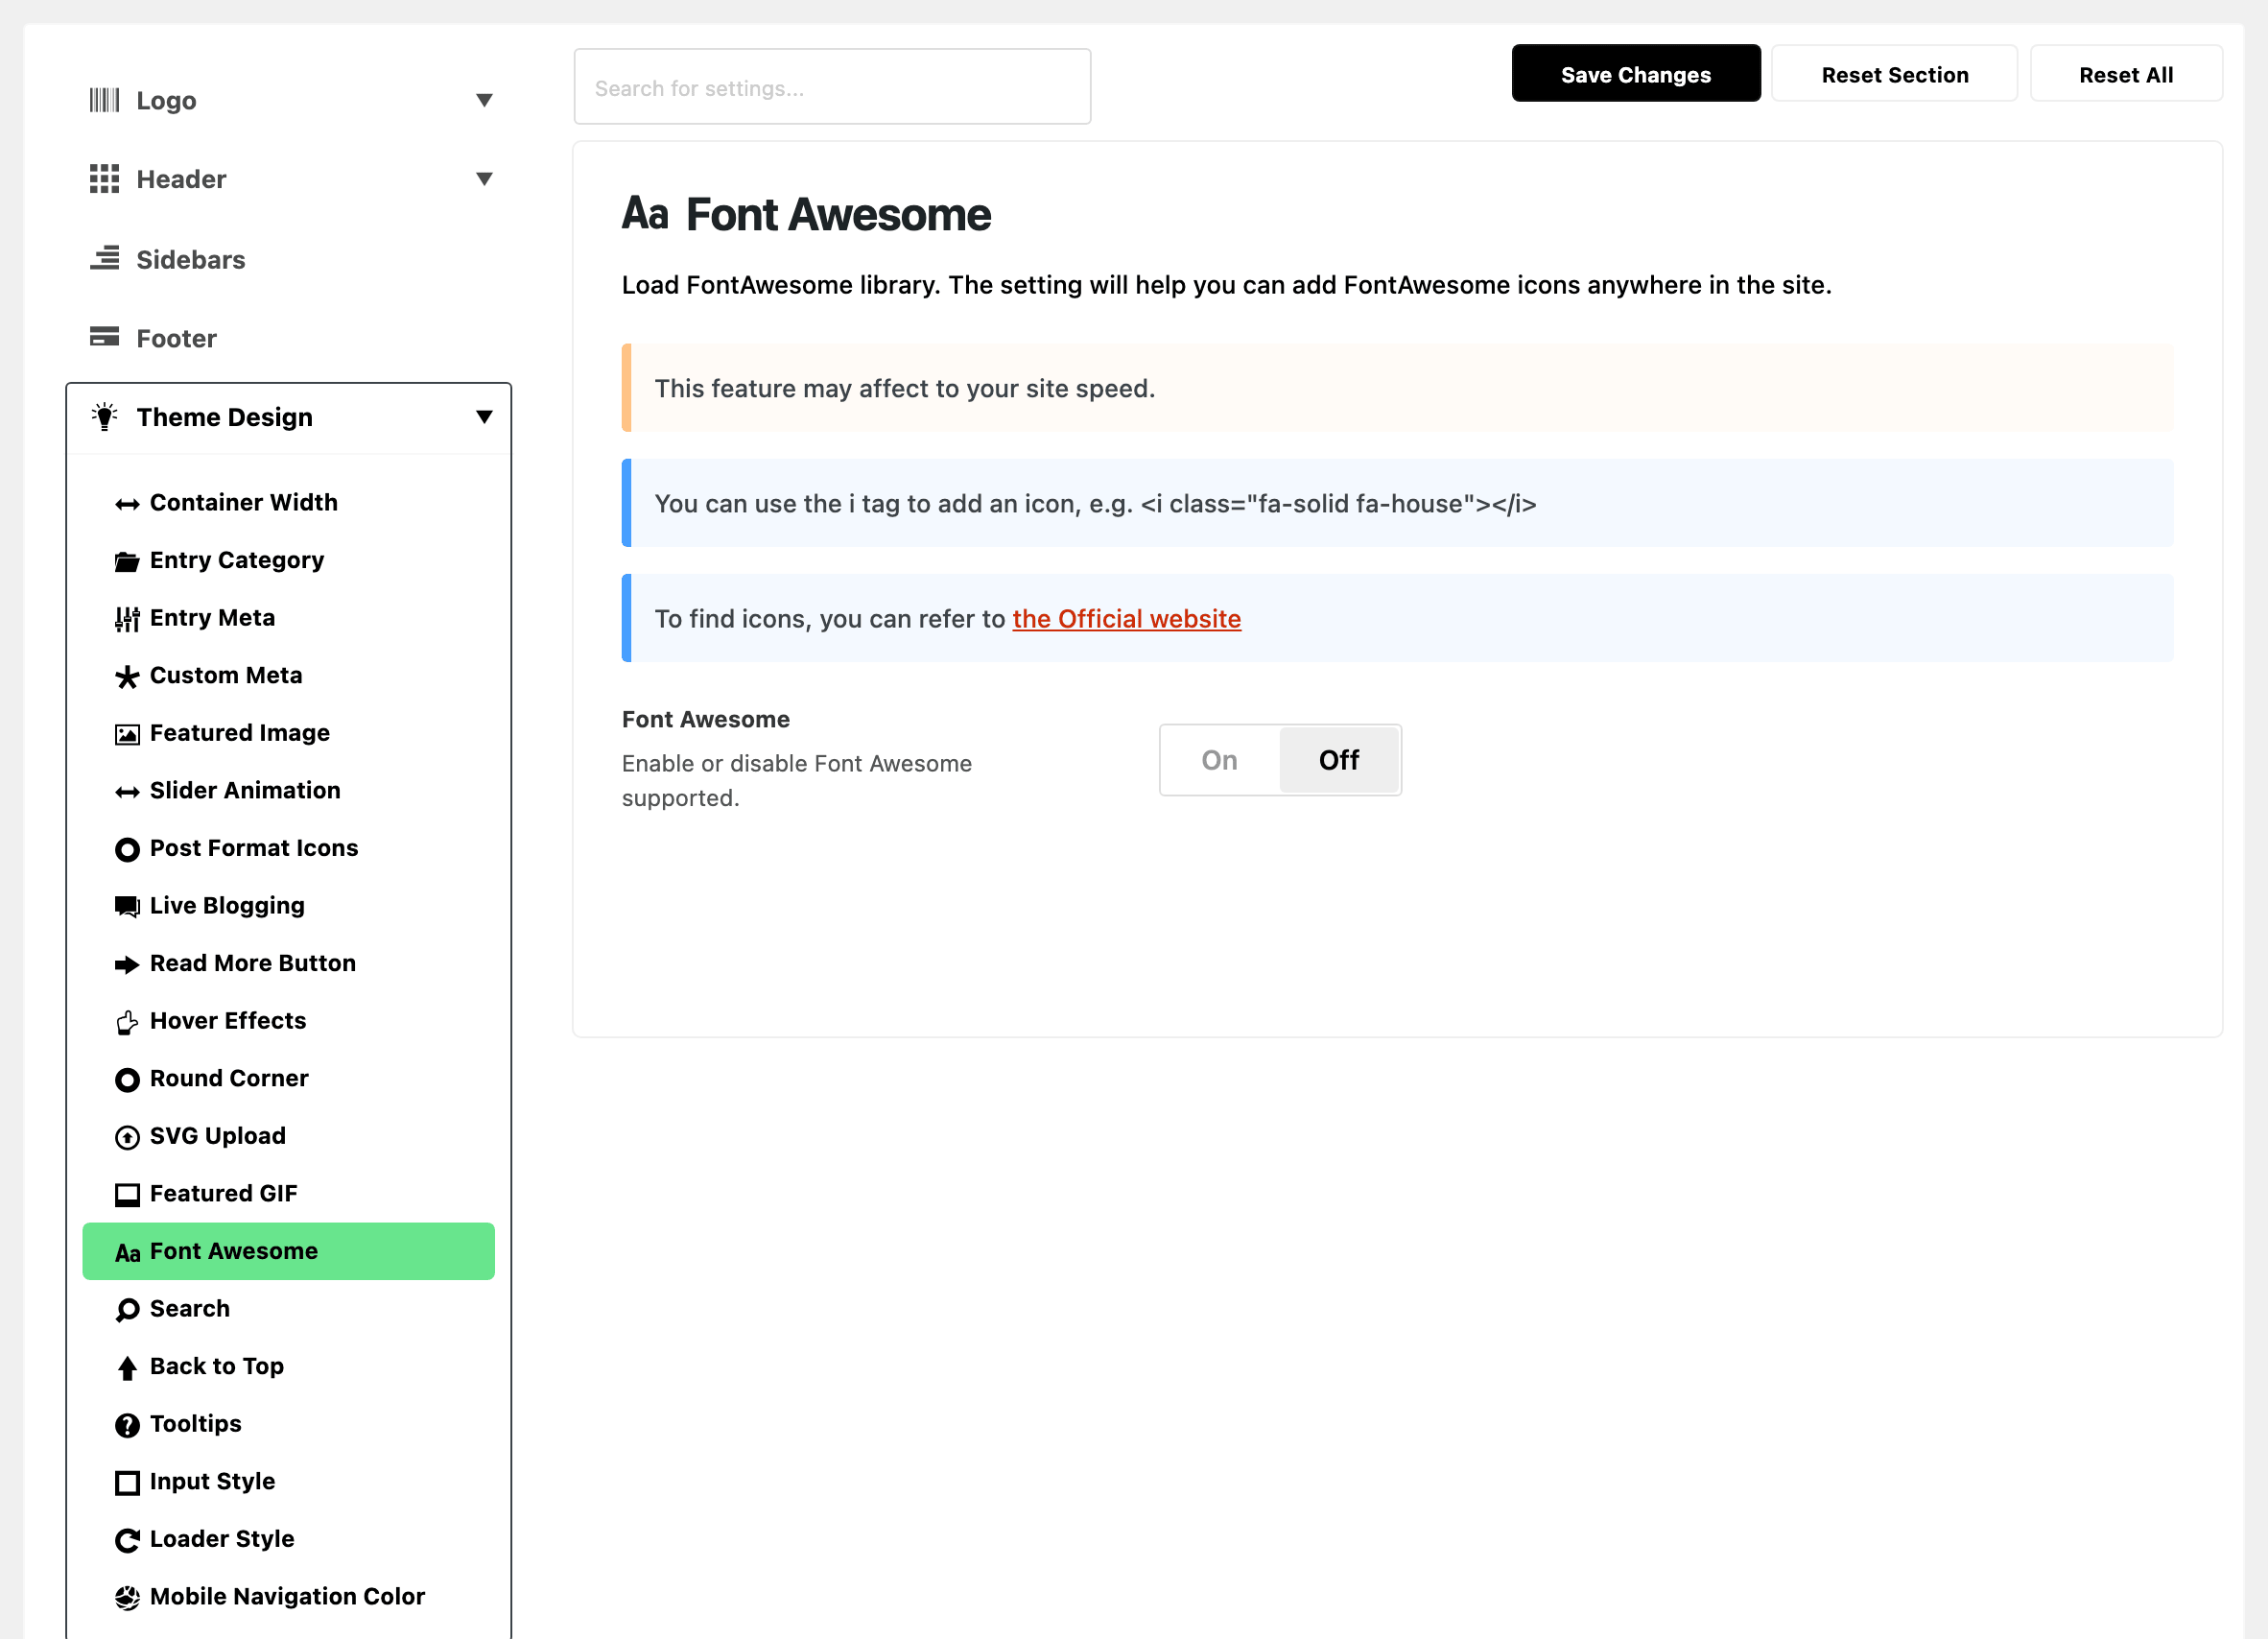Viewport: 2268px width, 1639px height.
Task: Click the Tooltips question mark icon
Action: point(127,1425)
